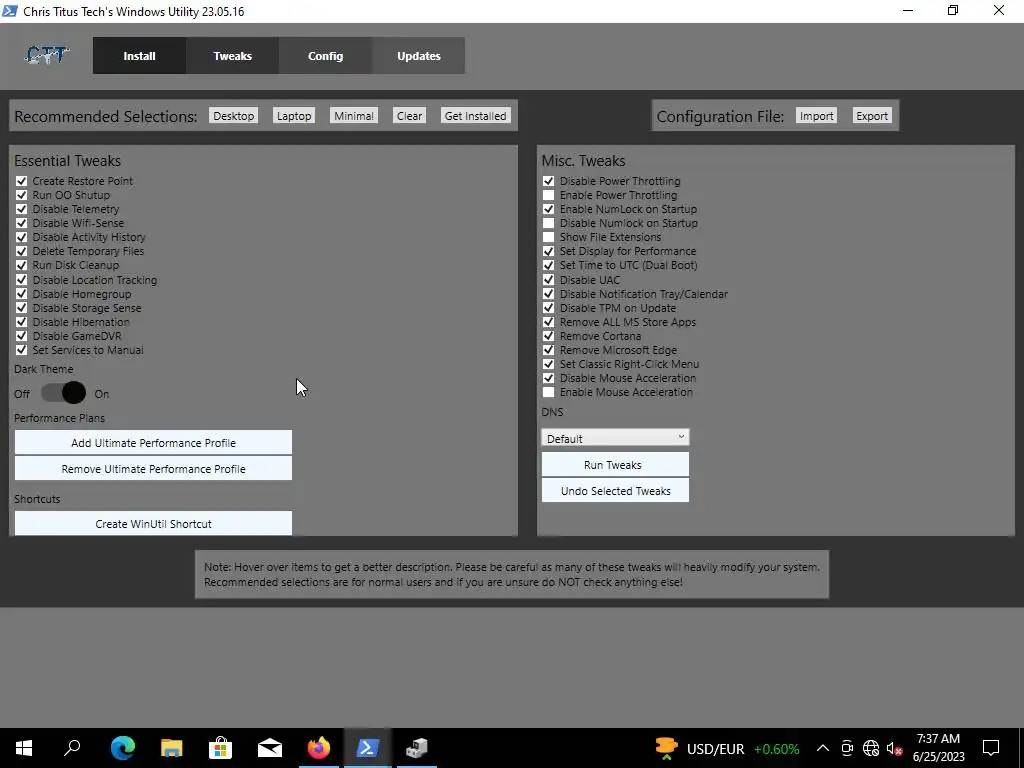The height and width of the screenshot is (768, 1024).
Task: Open Microsoft Store from taskbar
Action: pyautogui.click(x=221, y=748)
